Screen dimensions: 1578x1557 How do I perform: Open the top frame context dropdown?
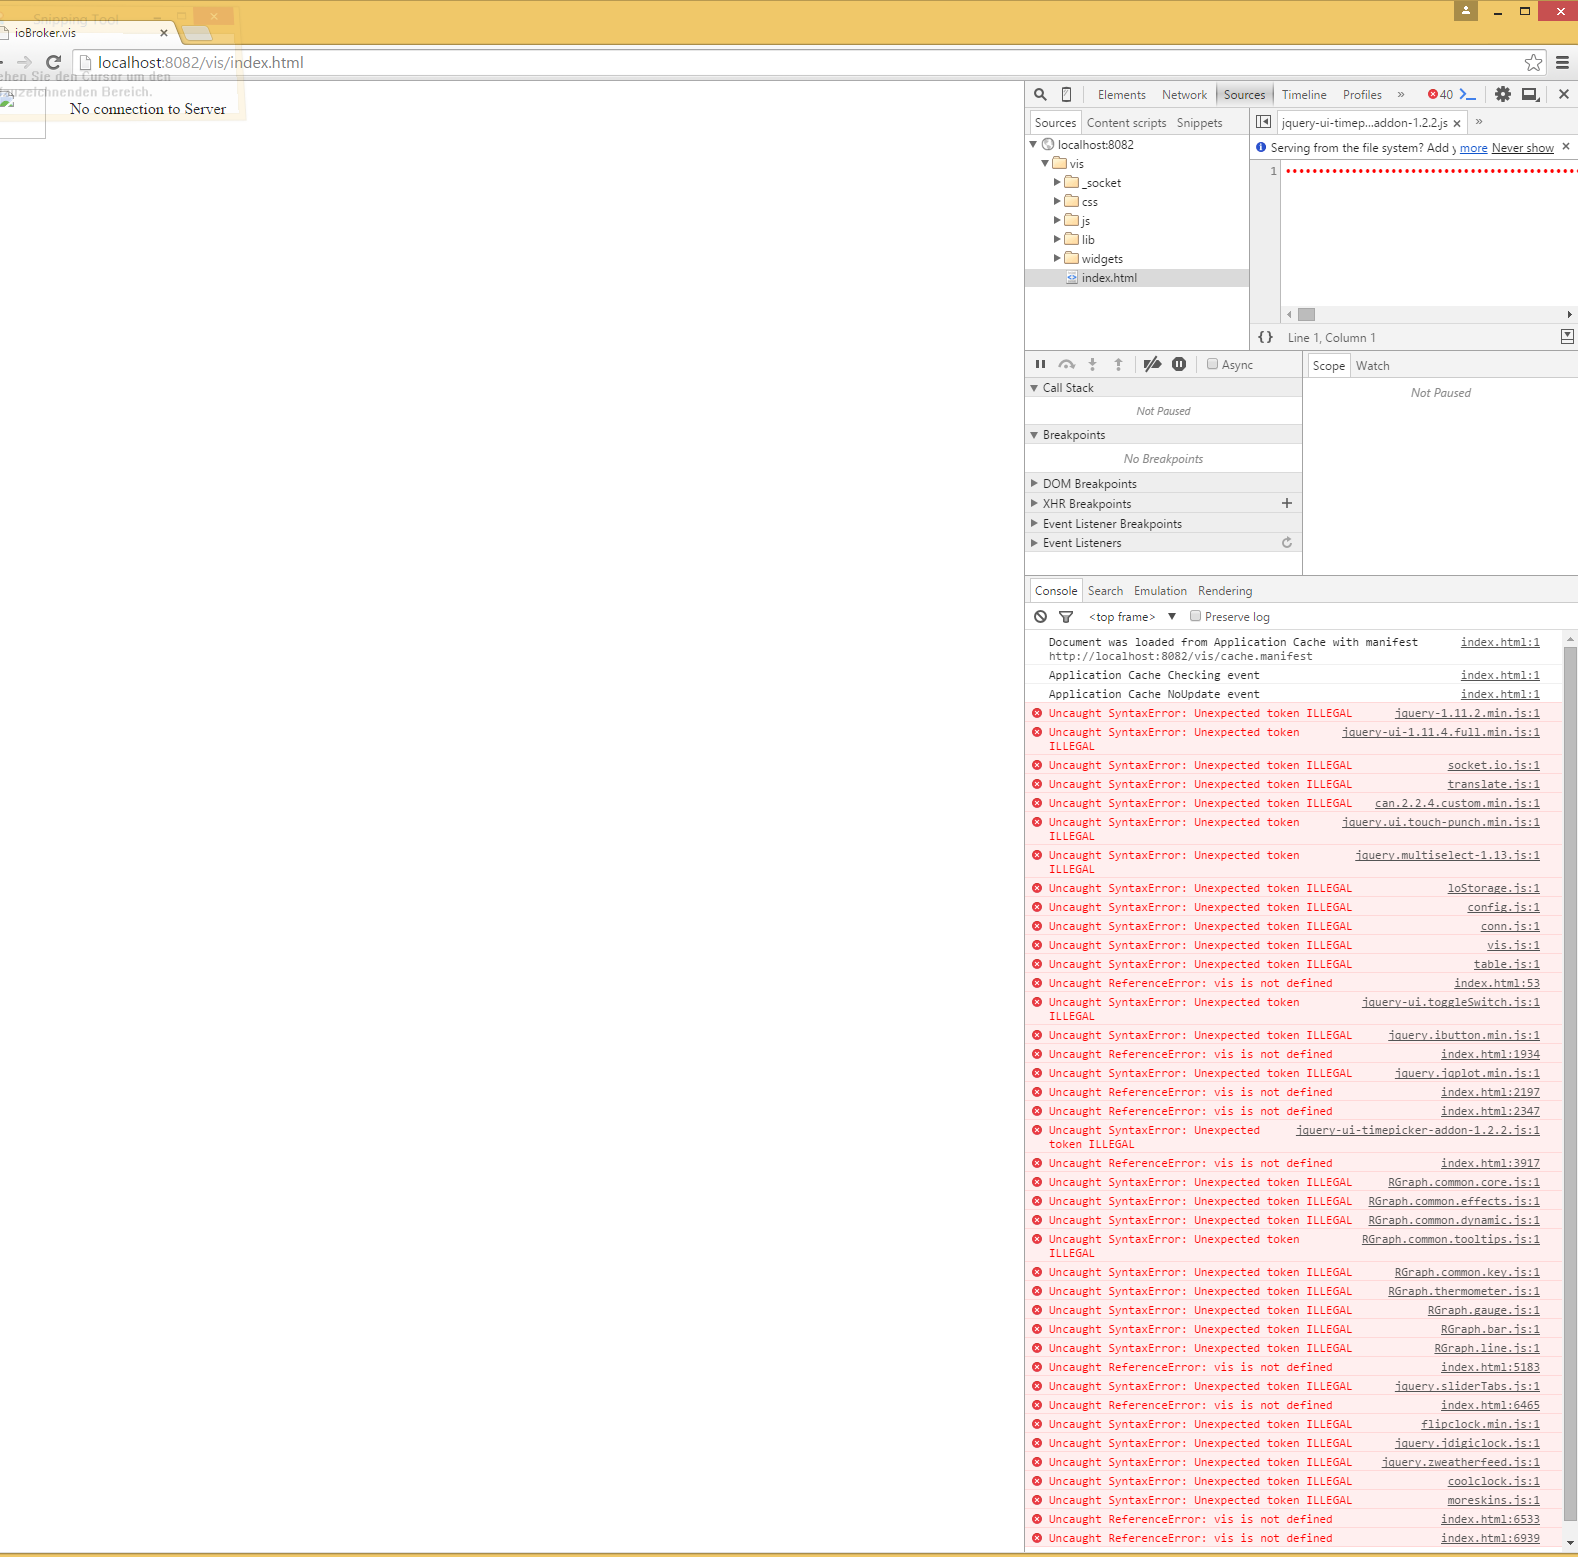[x=1132, y=617]
